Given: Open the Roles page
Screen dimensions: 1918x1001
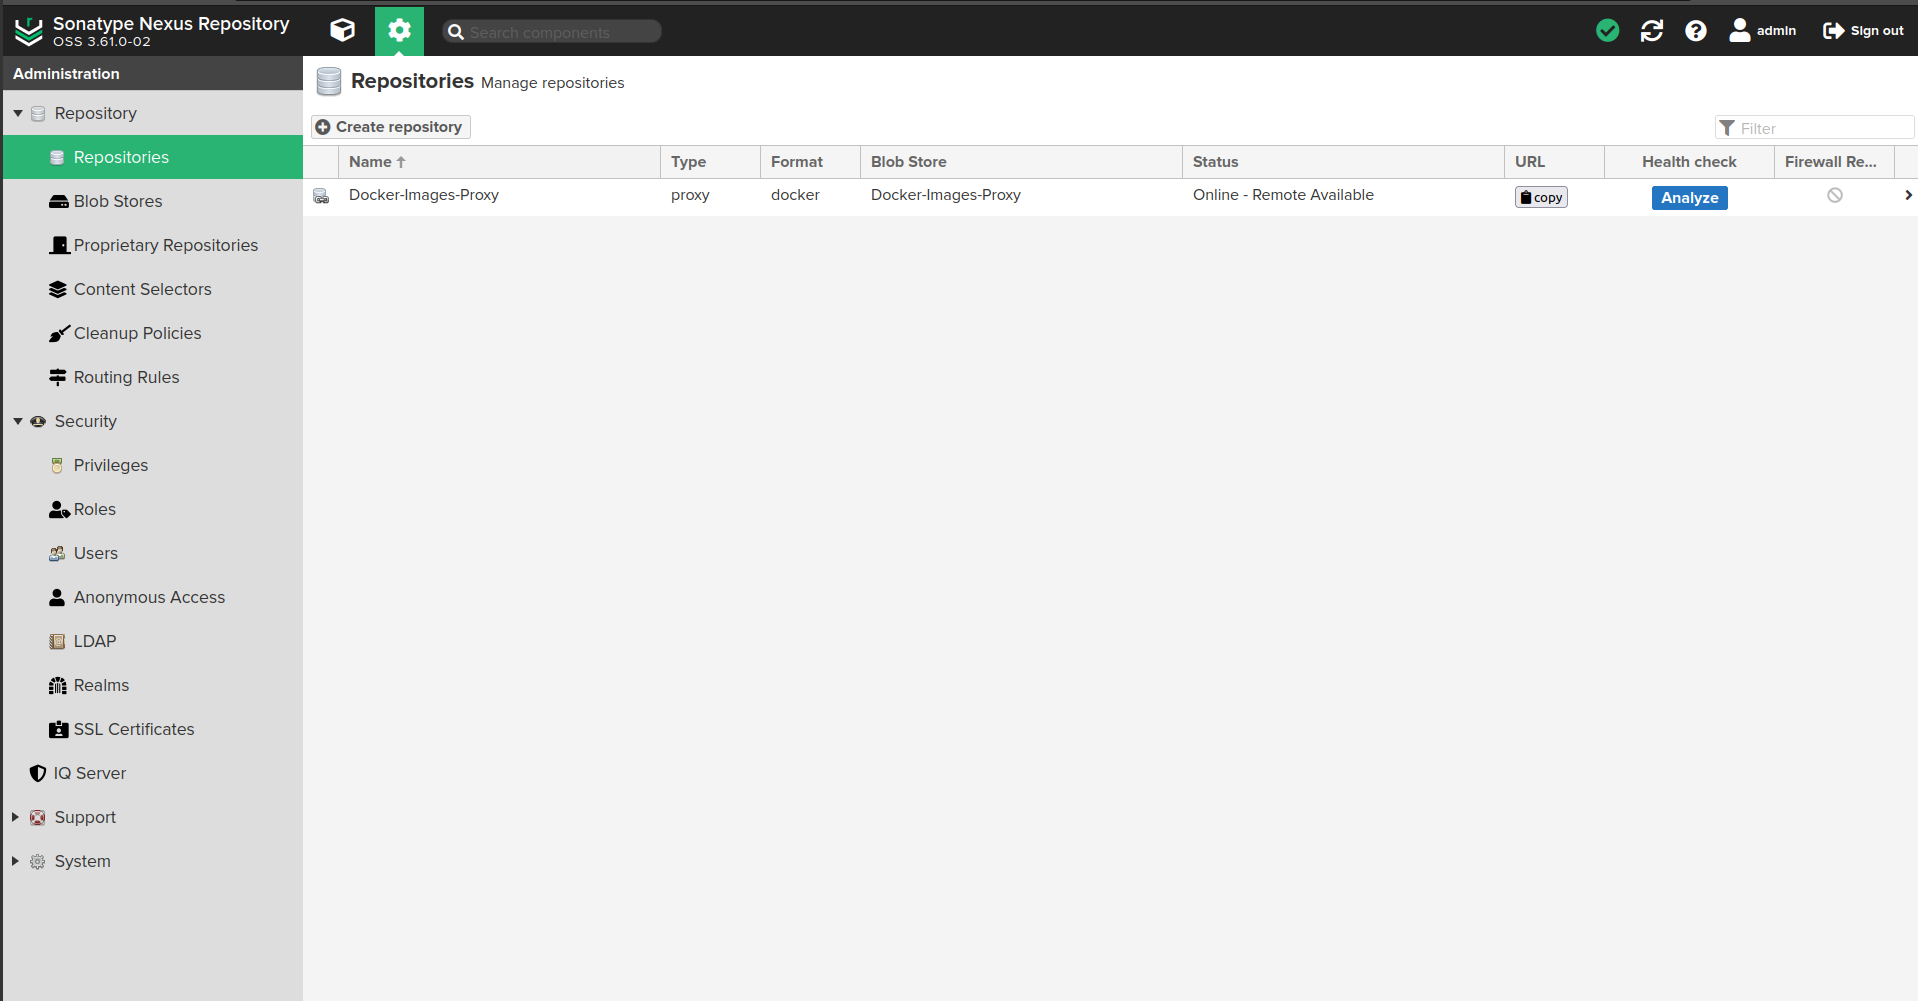Looking at the screenshot, I should (x=153, y=509).
